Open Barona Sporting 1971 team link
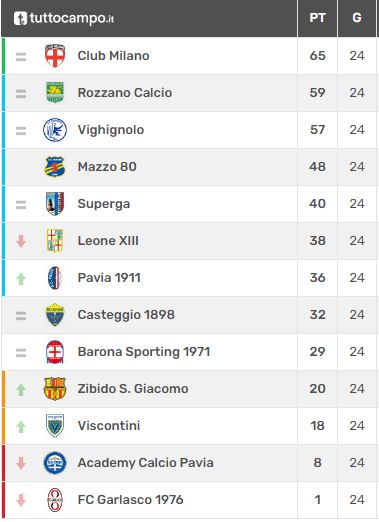The height and width of the screenshot is (522, 379). (x=144, y=352)
